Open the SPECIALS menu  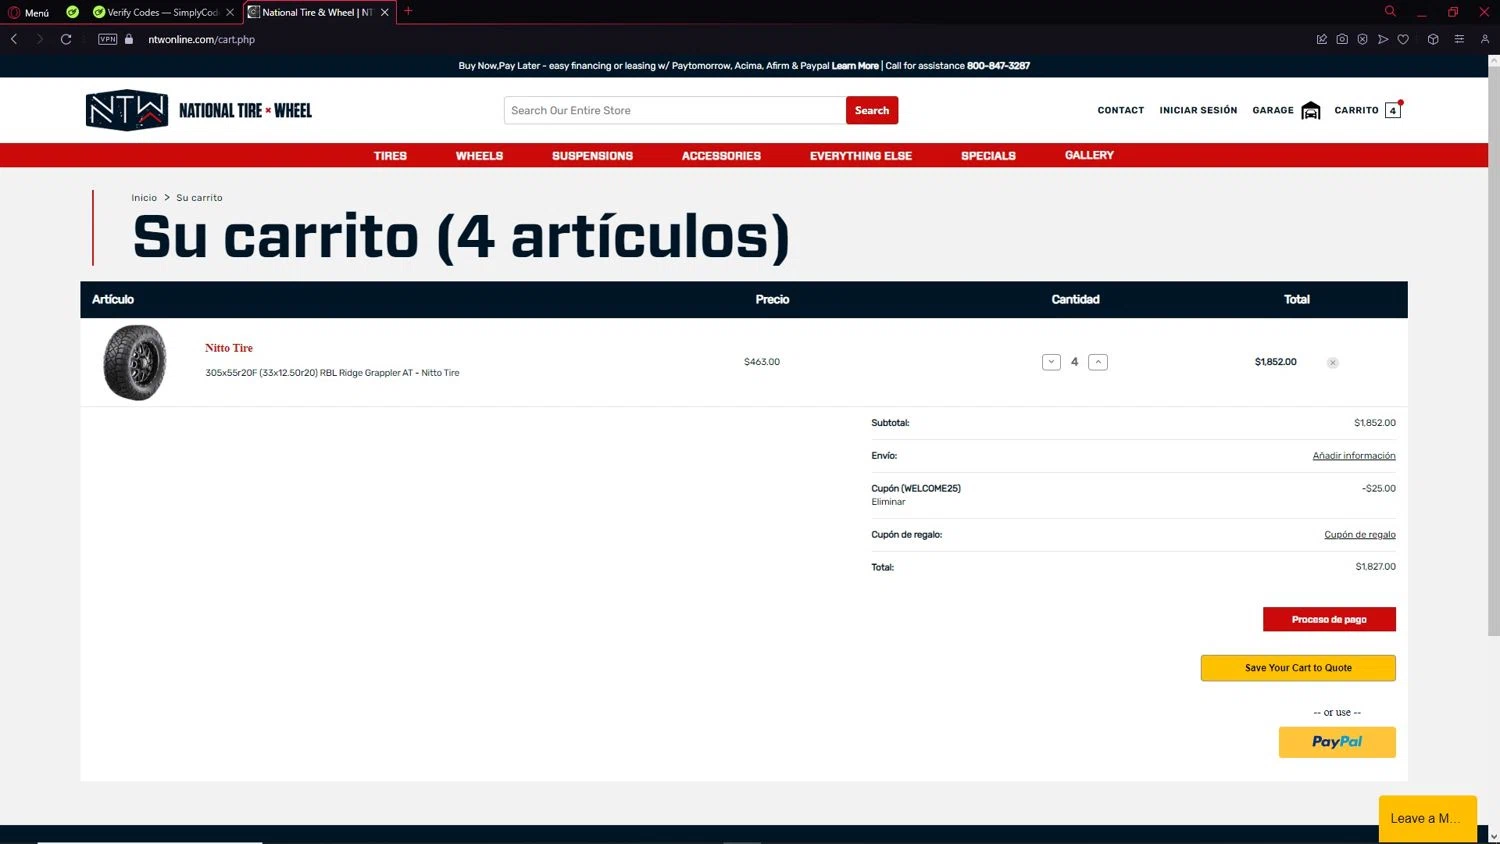(988, 156)
